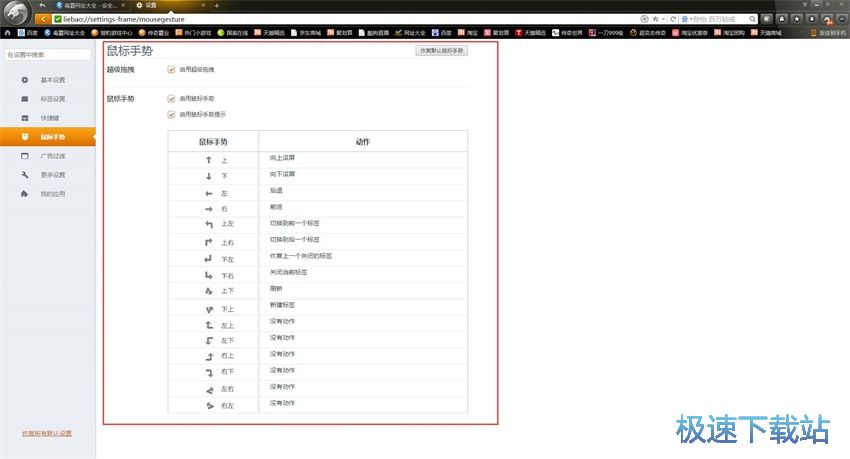Open the 猎豹游戏中心 bookmark
The image size is (850, 459).
pos(112,33)
